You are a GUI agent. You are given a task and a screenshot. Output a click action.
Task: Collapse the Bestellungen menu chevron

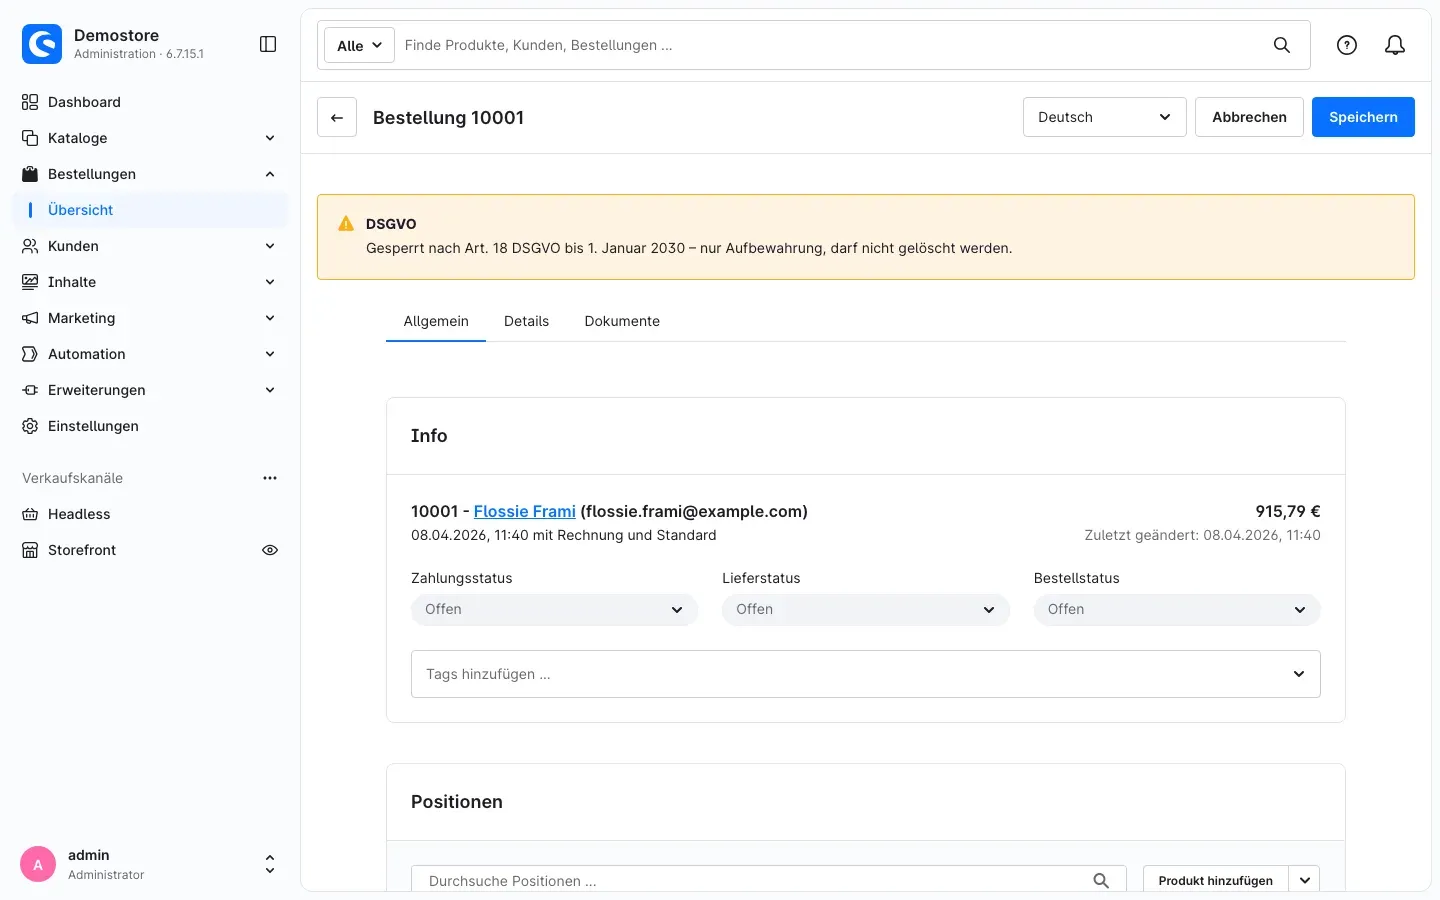[270, 174]
